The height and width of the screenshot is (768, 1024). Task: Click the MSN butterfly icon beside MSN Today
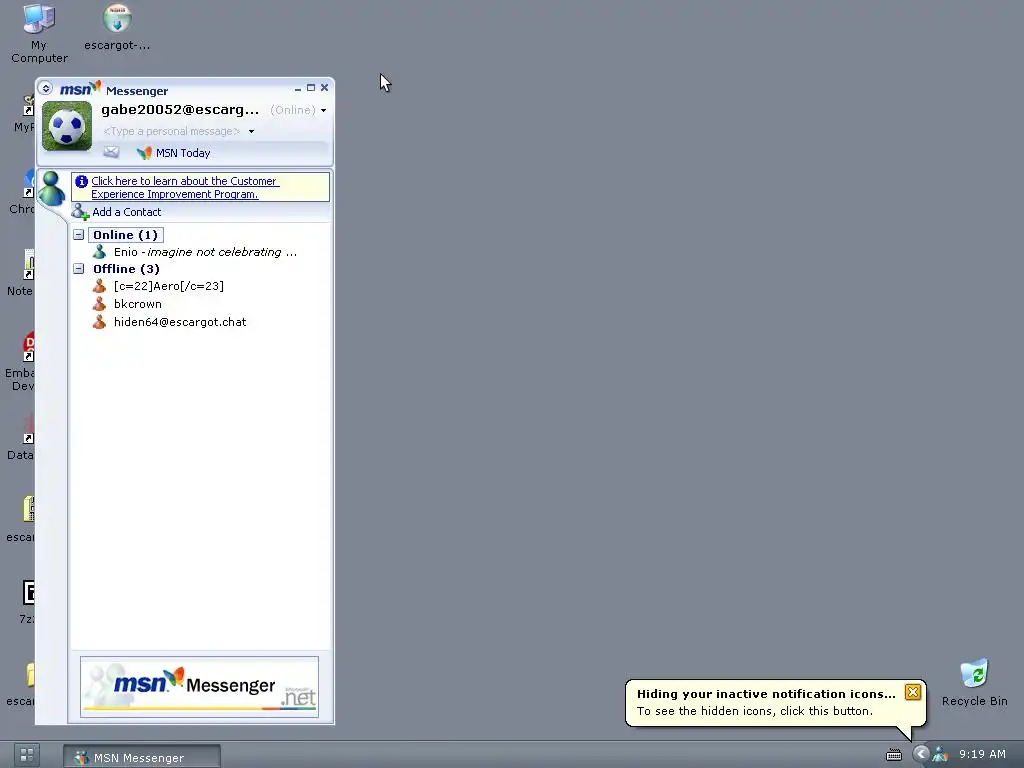coord(144,153)
